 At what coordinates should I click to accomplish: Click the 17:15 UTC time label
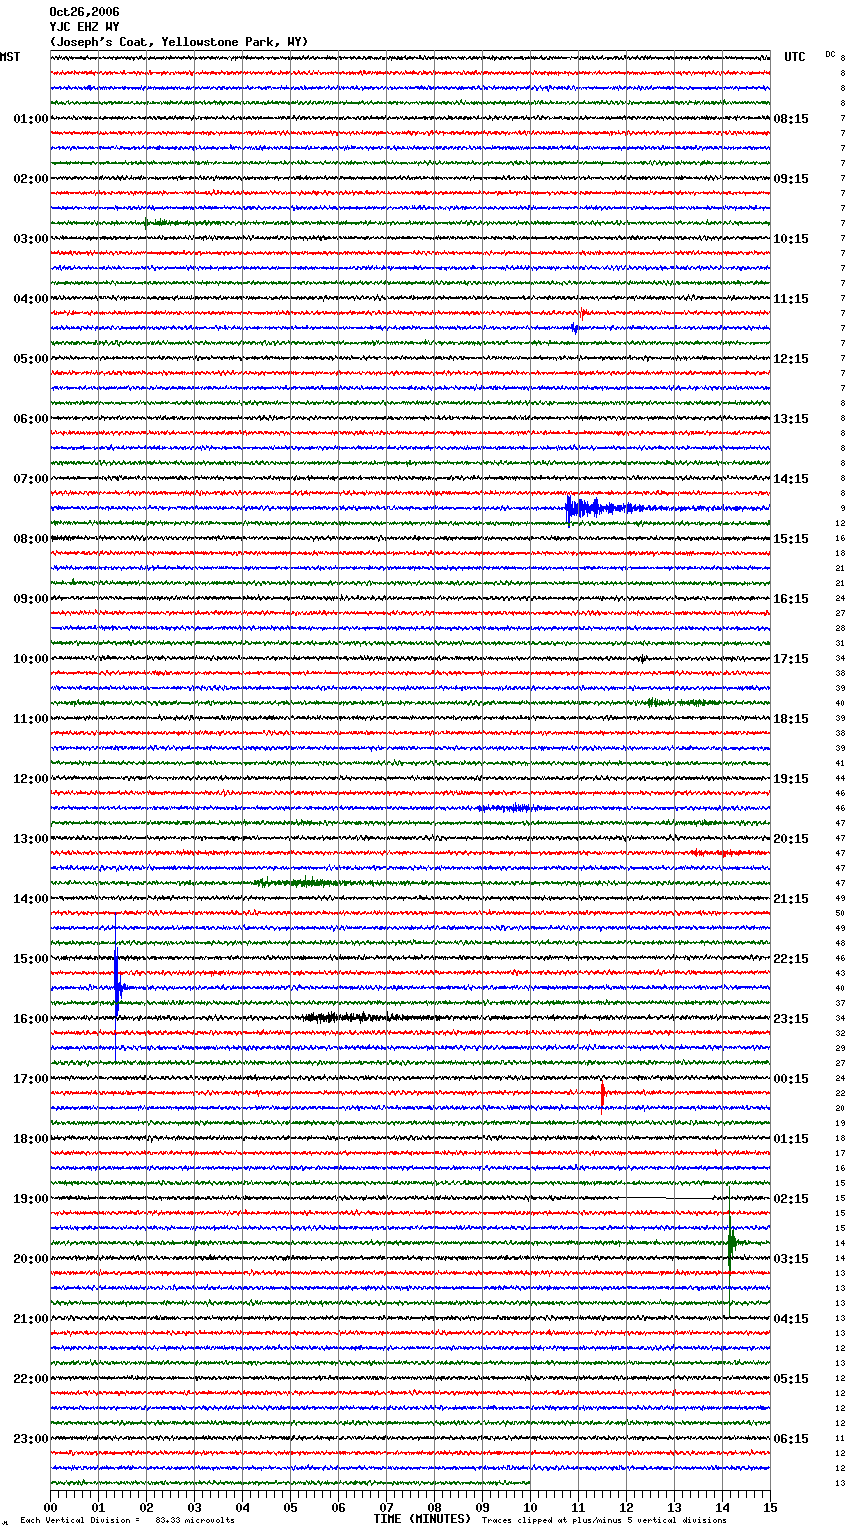(x=791, y=659)
